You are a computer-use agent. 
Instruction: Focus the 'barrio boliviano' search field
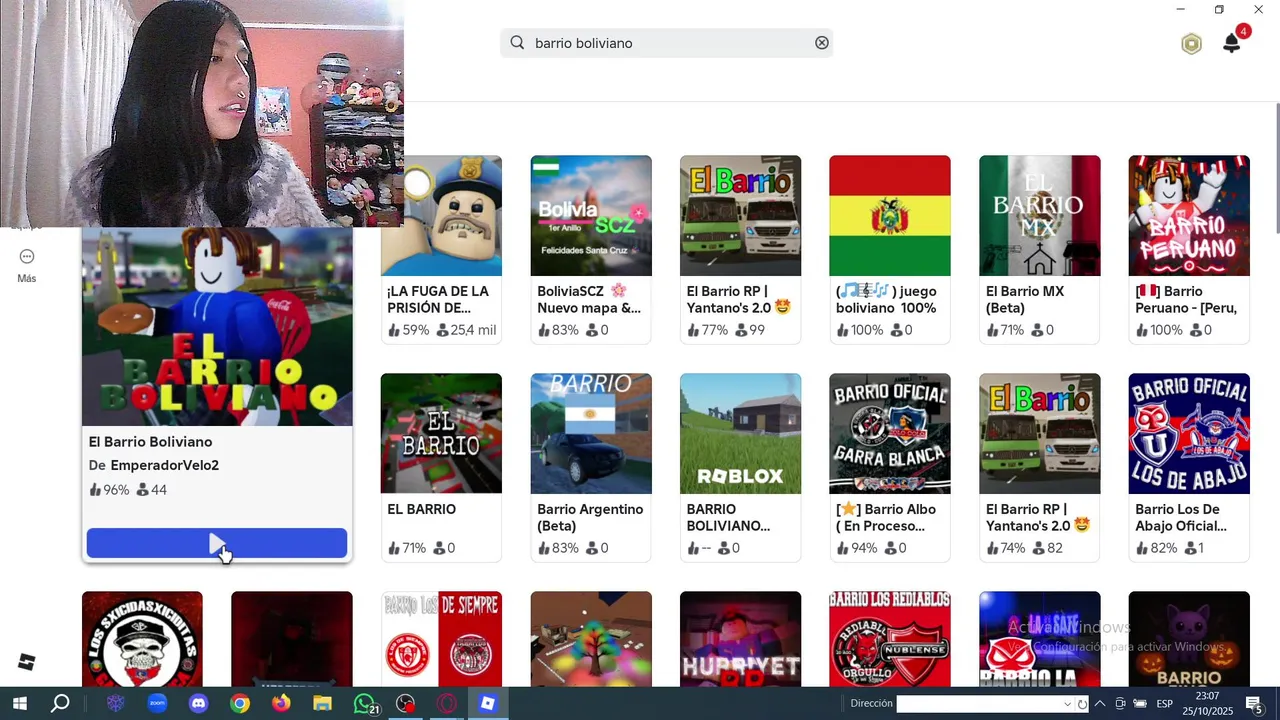(667, 43)
